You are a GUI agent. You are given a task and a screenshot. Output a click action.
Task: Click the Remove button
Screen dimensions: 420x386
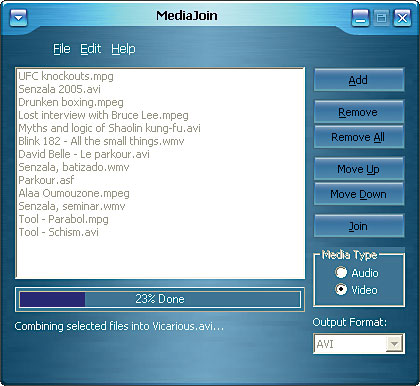point(359,112)
